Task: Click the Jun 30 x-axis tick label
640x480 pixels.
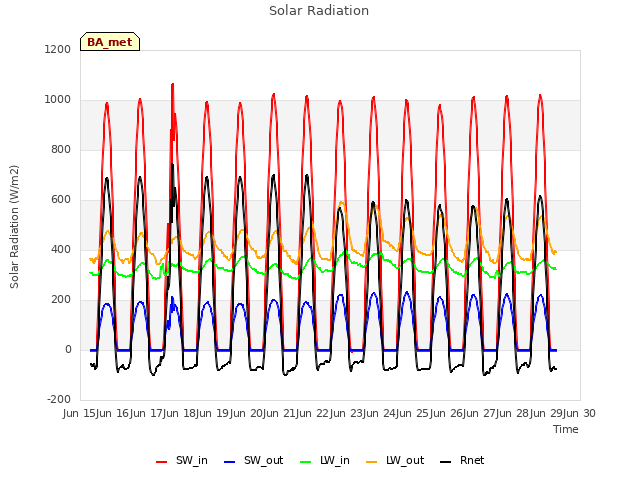Action: pyautogui.click(x=580, y=413)
